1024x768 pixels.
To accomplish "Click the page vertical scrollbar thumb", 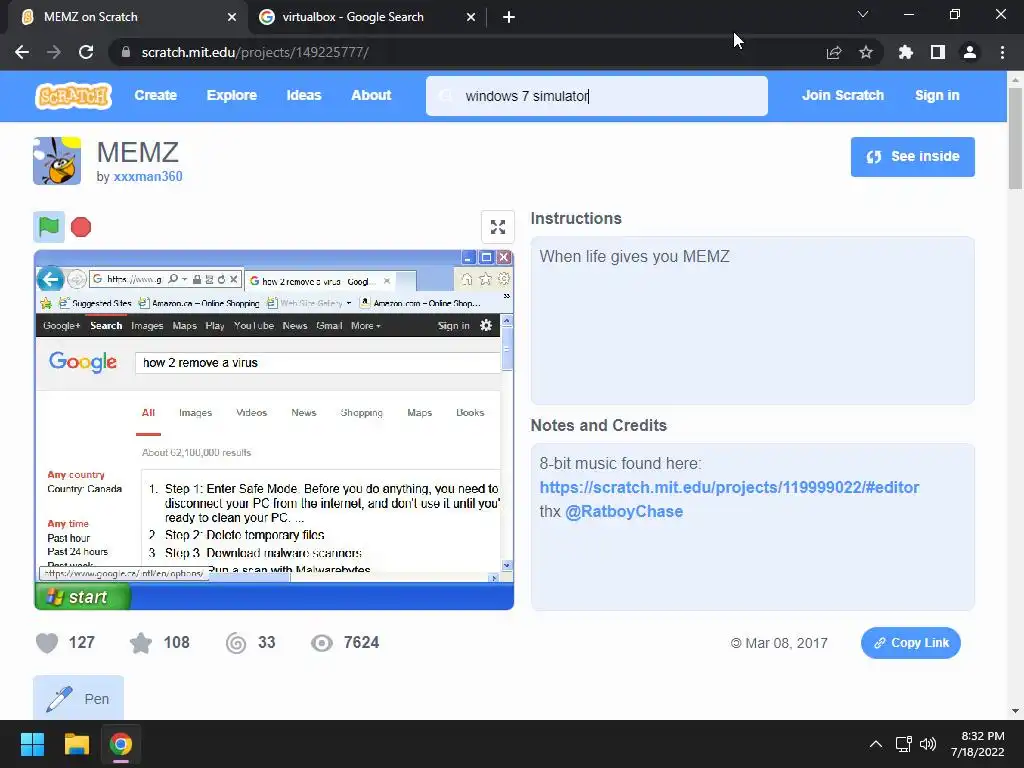I will [x=1015, y=137].
